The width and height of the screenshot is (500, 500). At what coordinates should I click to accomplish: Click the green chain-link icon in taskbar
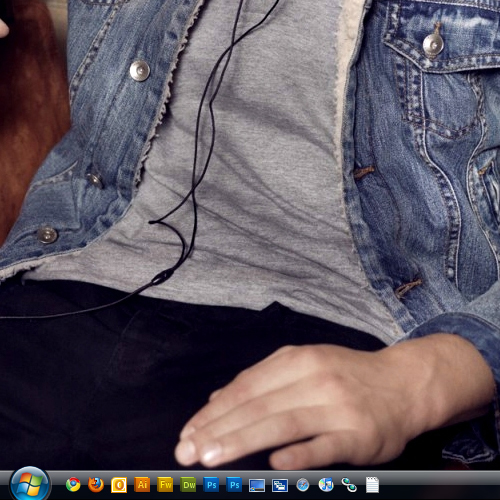349,485
